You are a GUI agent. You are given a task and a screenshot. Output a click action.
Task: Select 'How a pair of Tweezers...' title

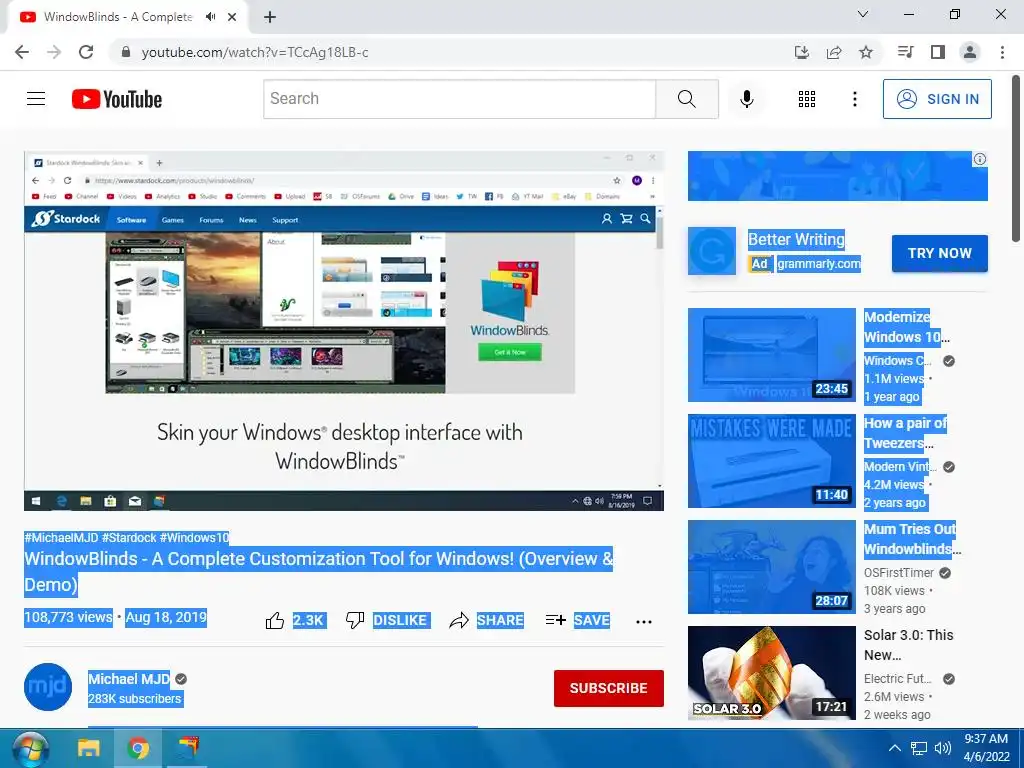[906, 433]
